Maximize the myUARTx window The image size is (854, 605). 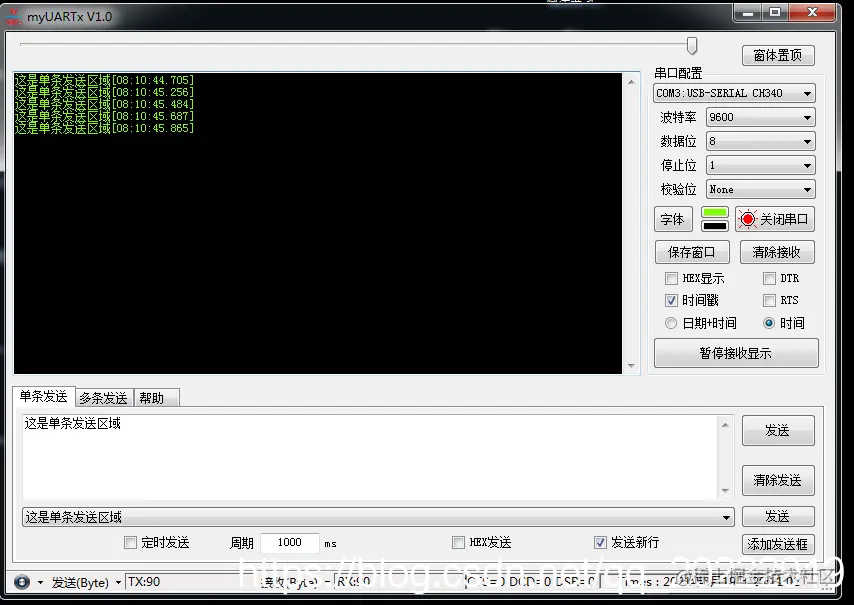(x=774, y=13)
